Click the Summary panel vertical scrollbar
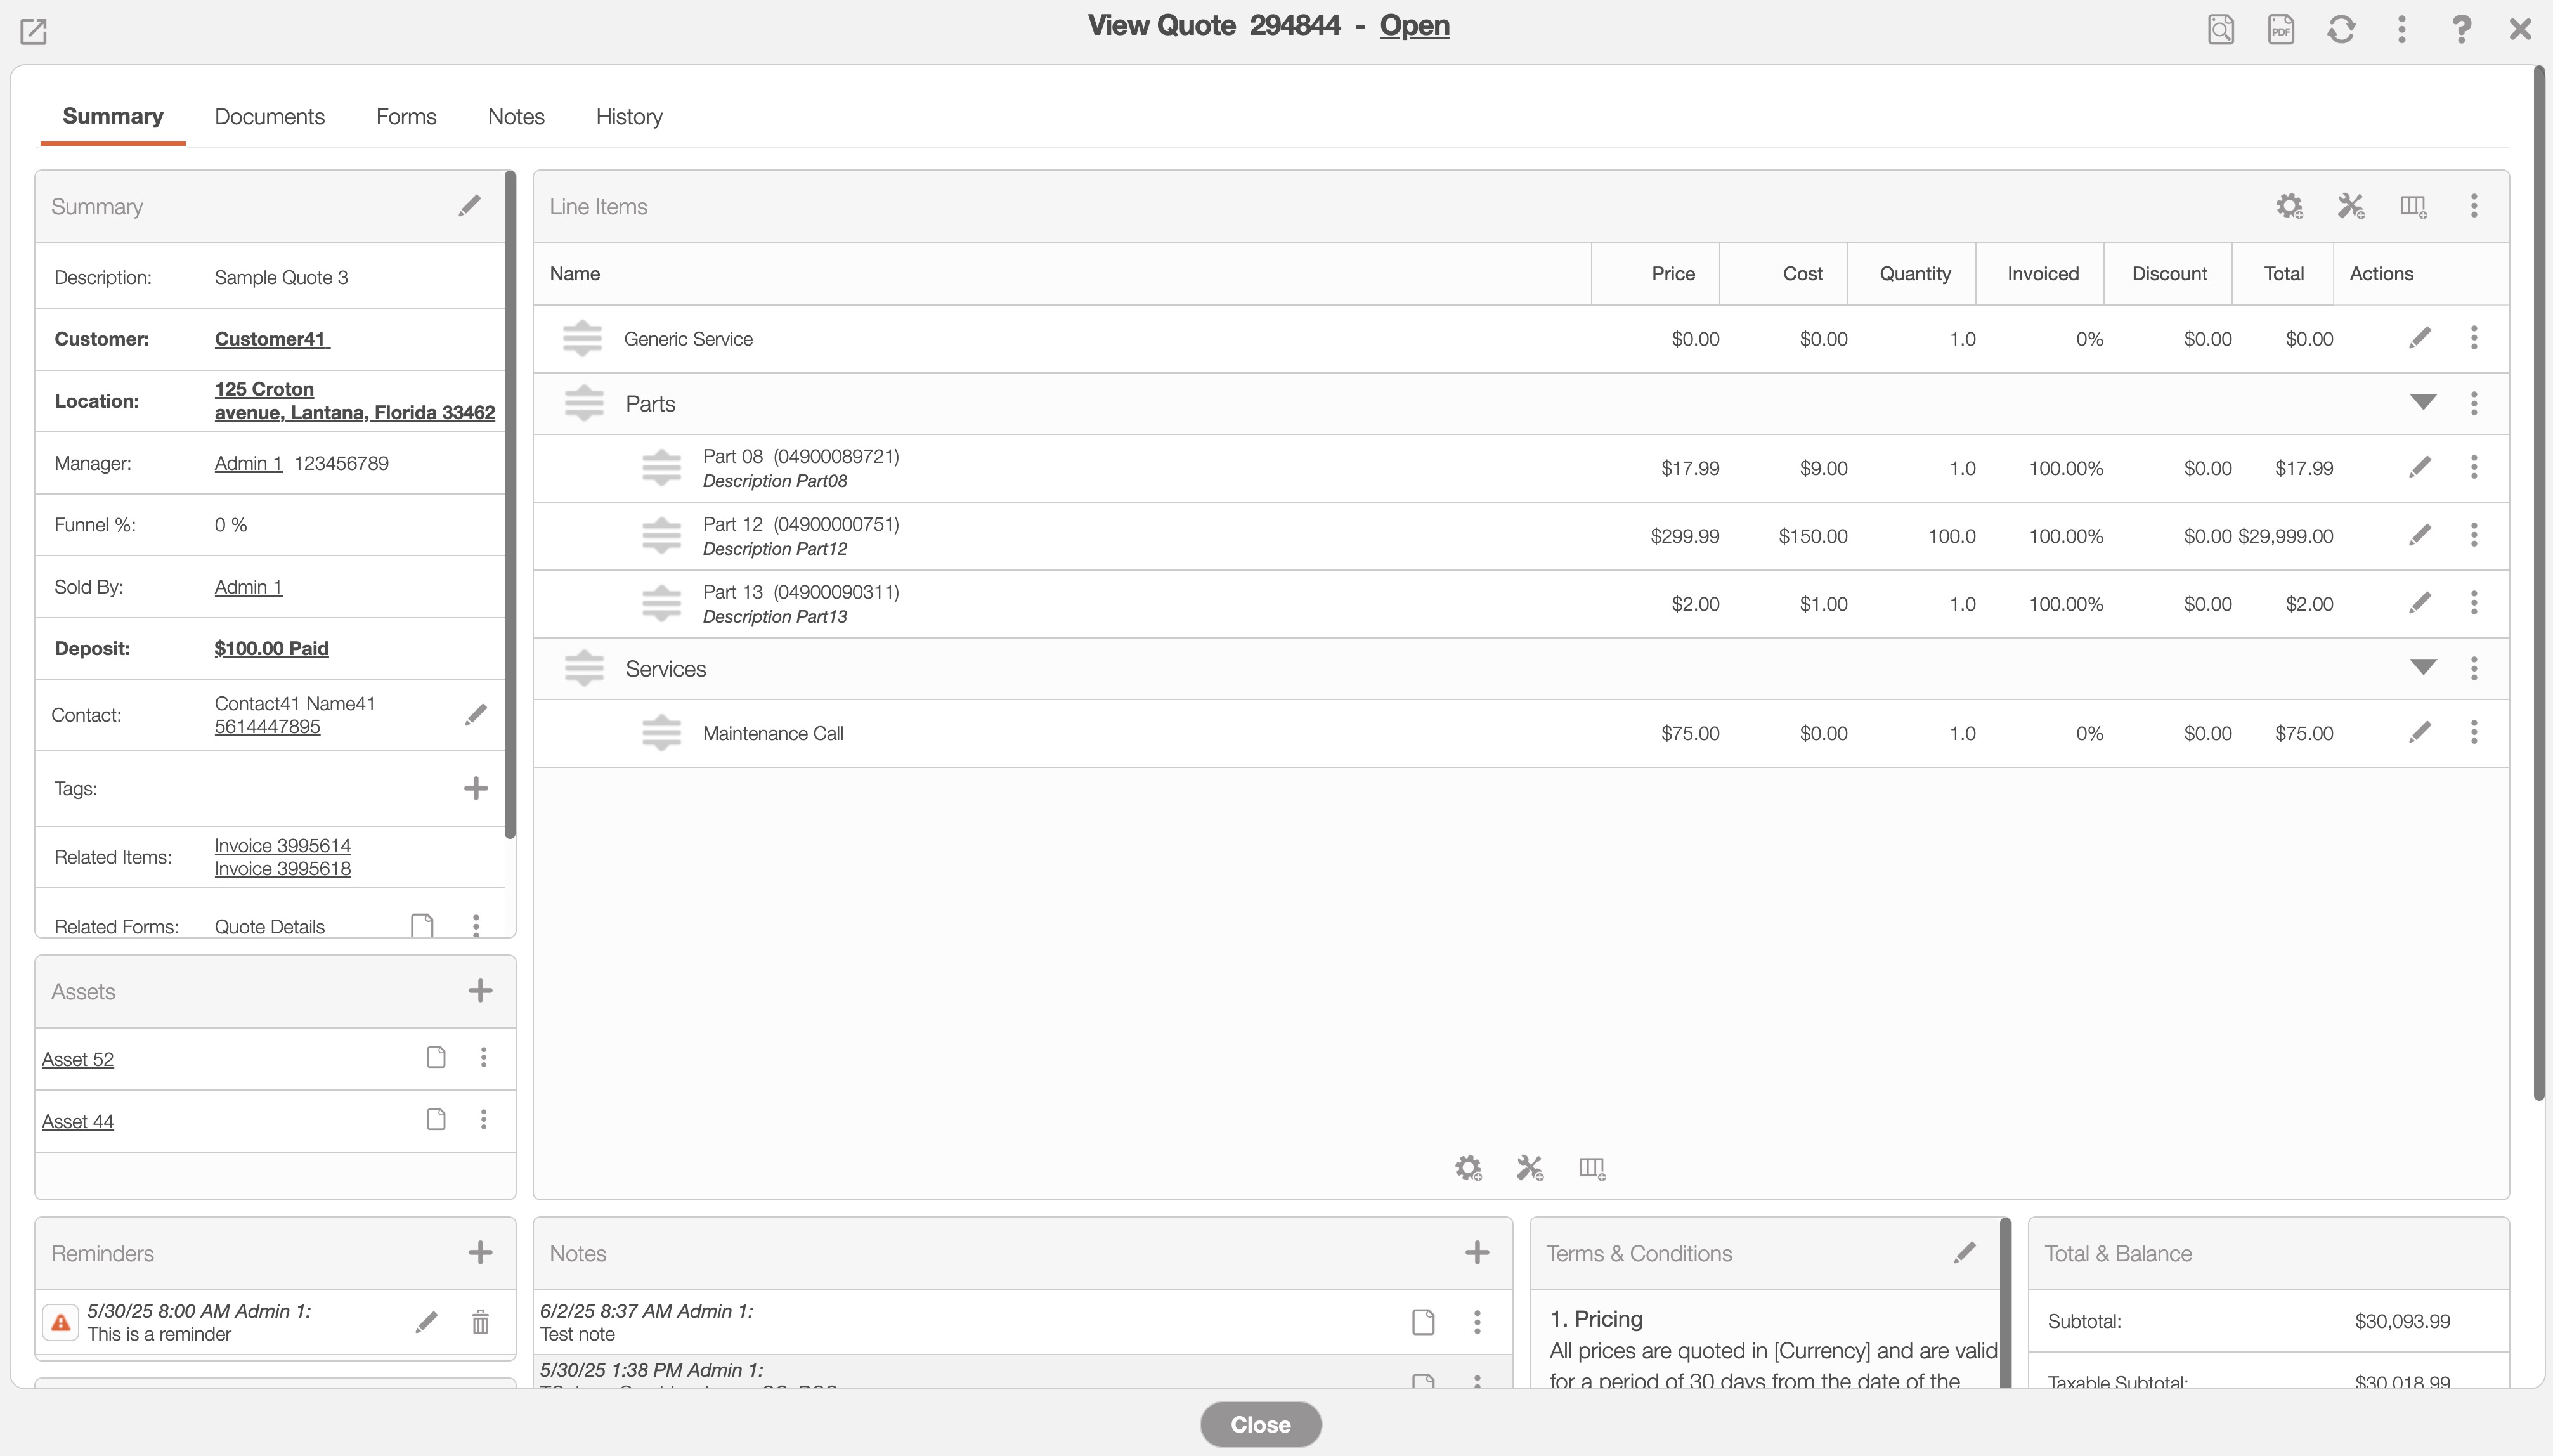The image size is (2553, 1456). tap(510, 500)
